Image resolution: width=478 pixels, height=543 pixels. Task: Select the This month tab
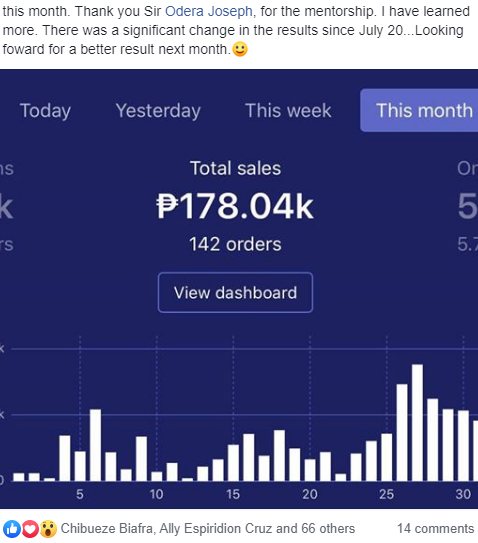click(419, 110)
